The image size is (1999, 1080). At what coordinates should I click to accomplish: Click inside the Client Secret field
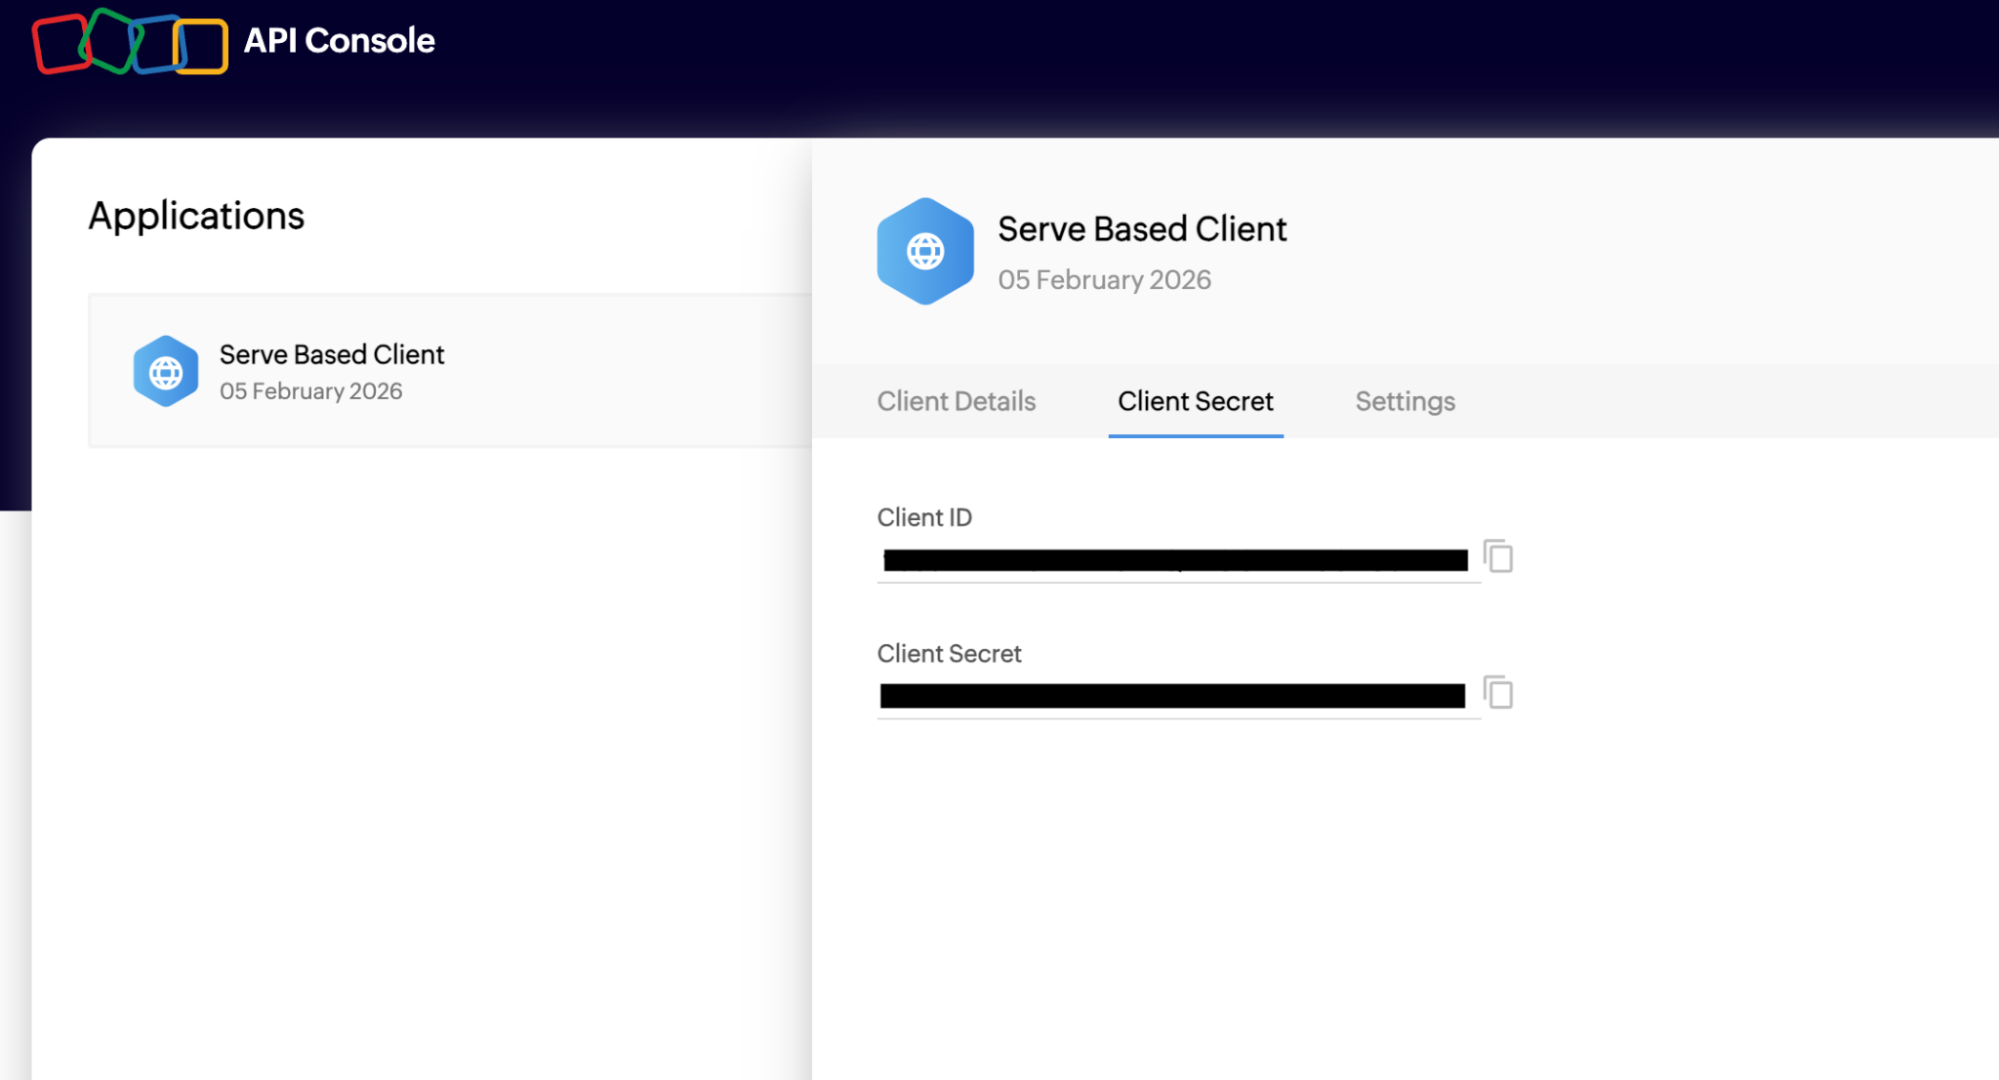(x=1172, y=696)
